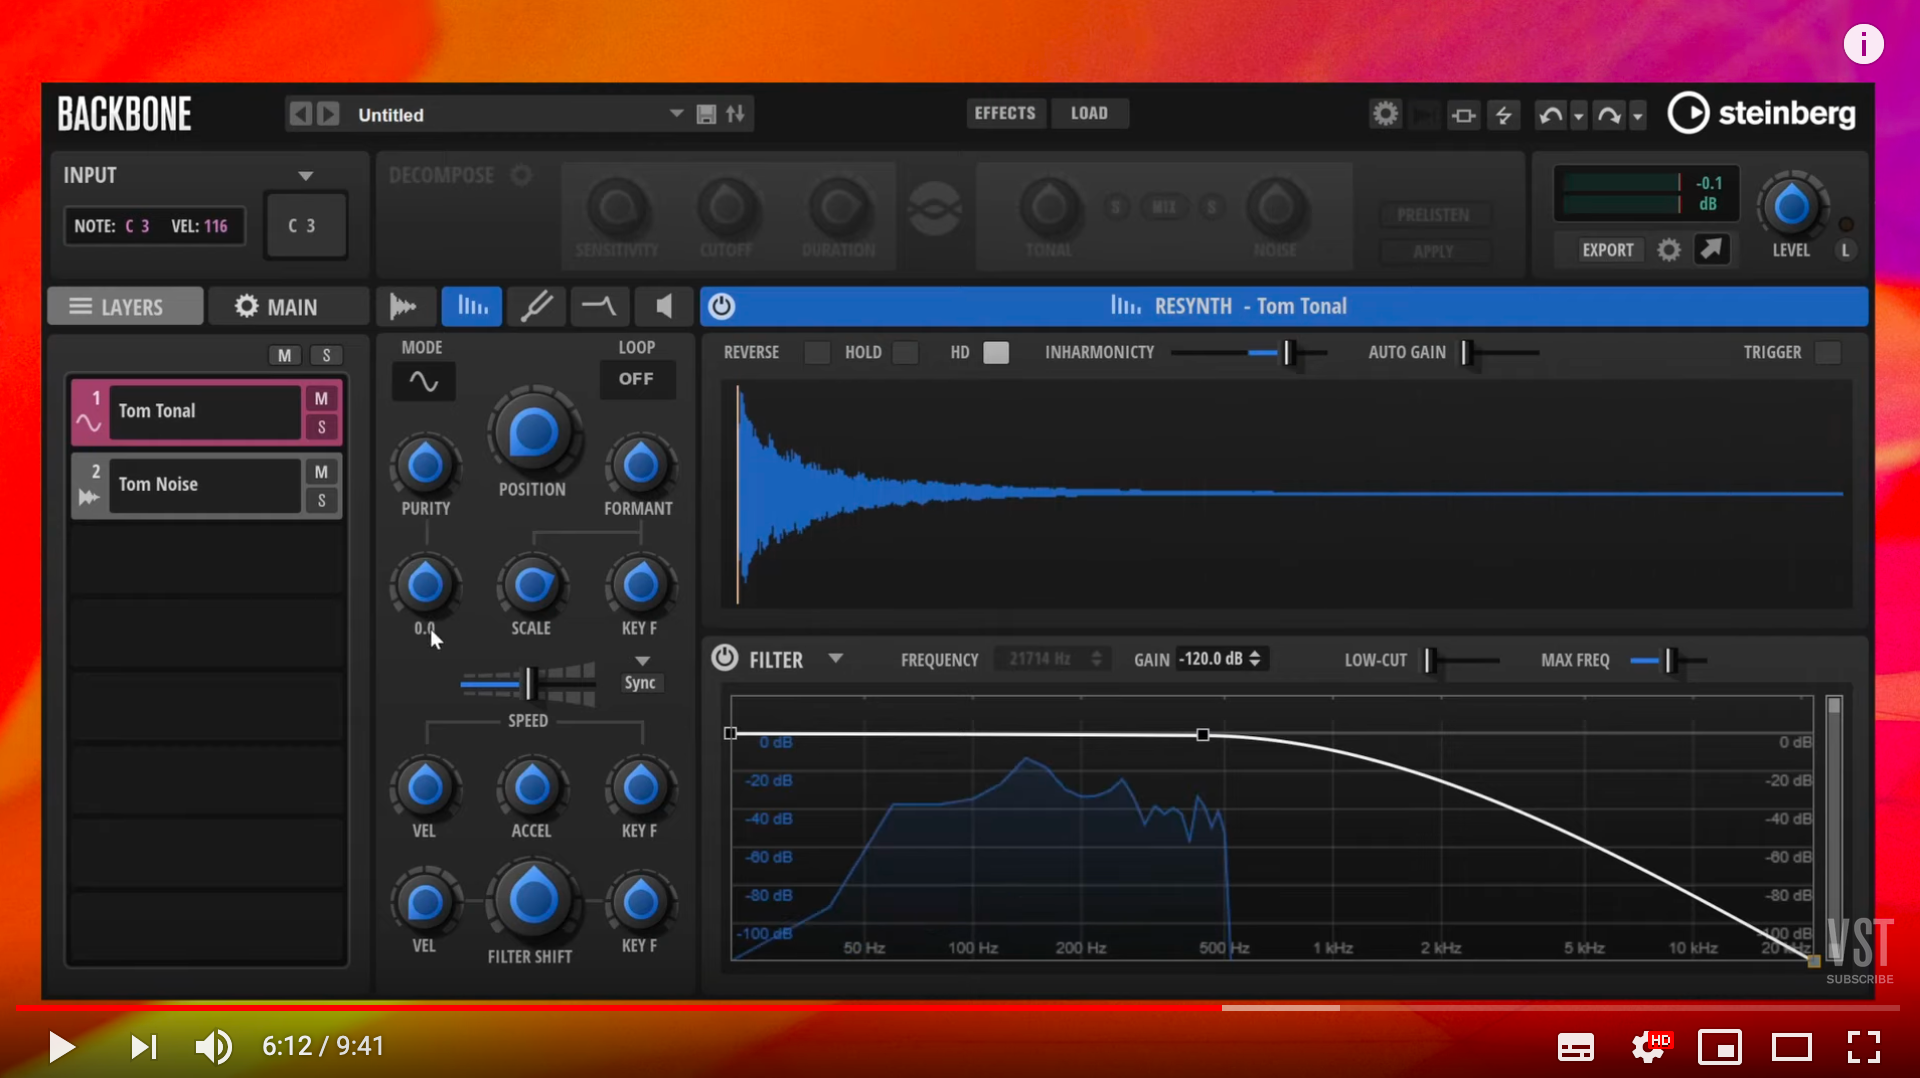The width and height of the screenshot is (1920, 1078).
Task: Click the preset arrows icon beside save
Action: pyautogui.click(x=735, y=114)
